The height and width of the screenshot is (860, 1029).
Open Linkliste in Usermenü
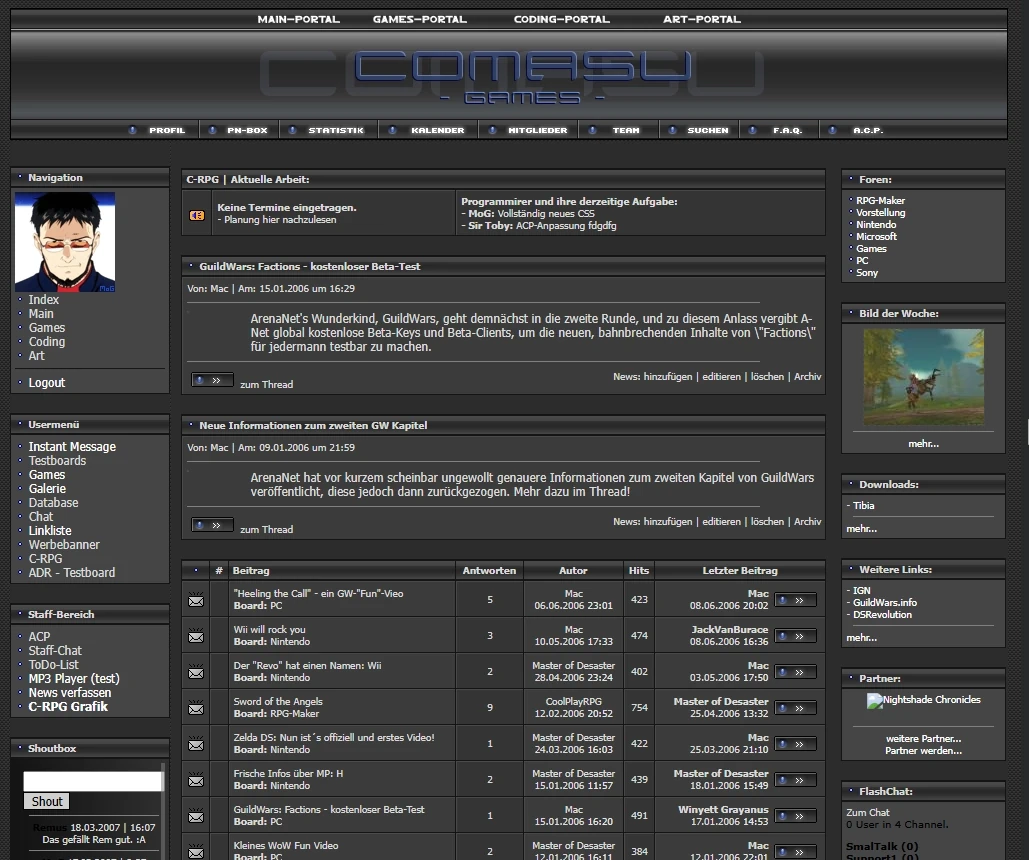click(50, 530)
